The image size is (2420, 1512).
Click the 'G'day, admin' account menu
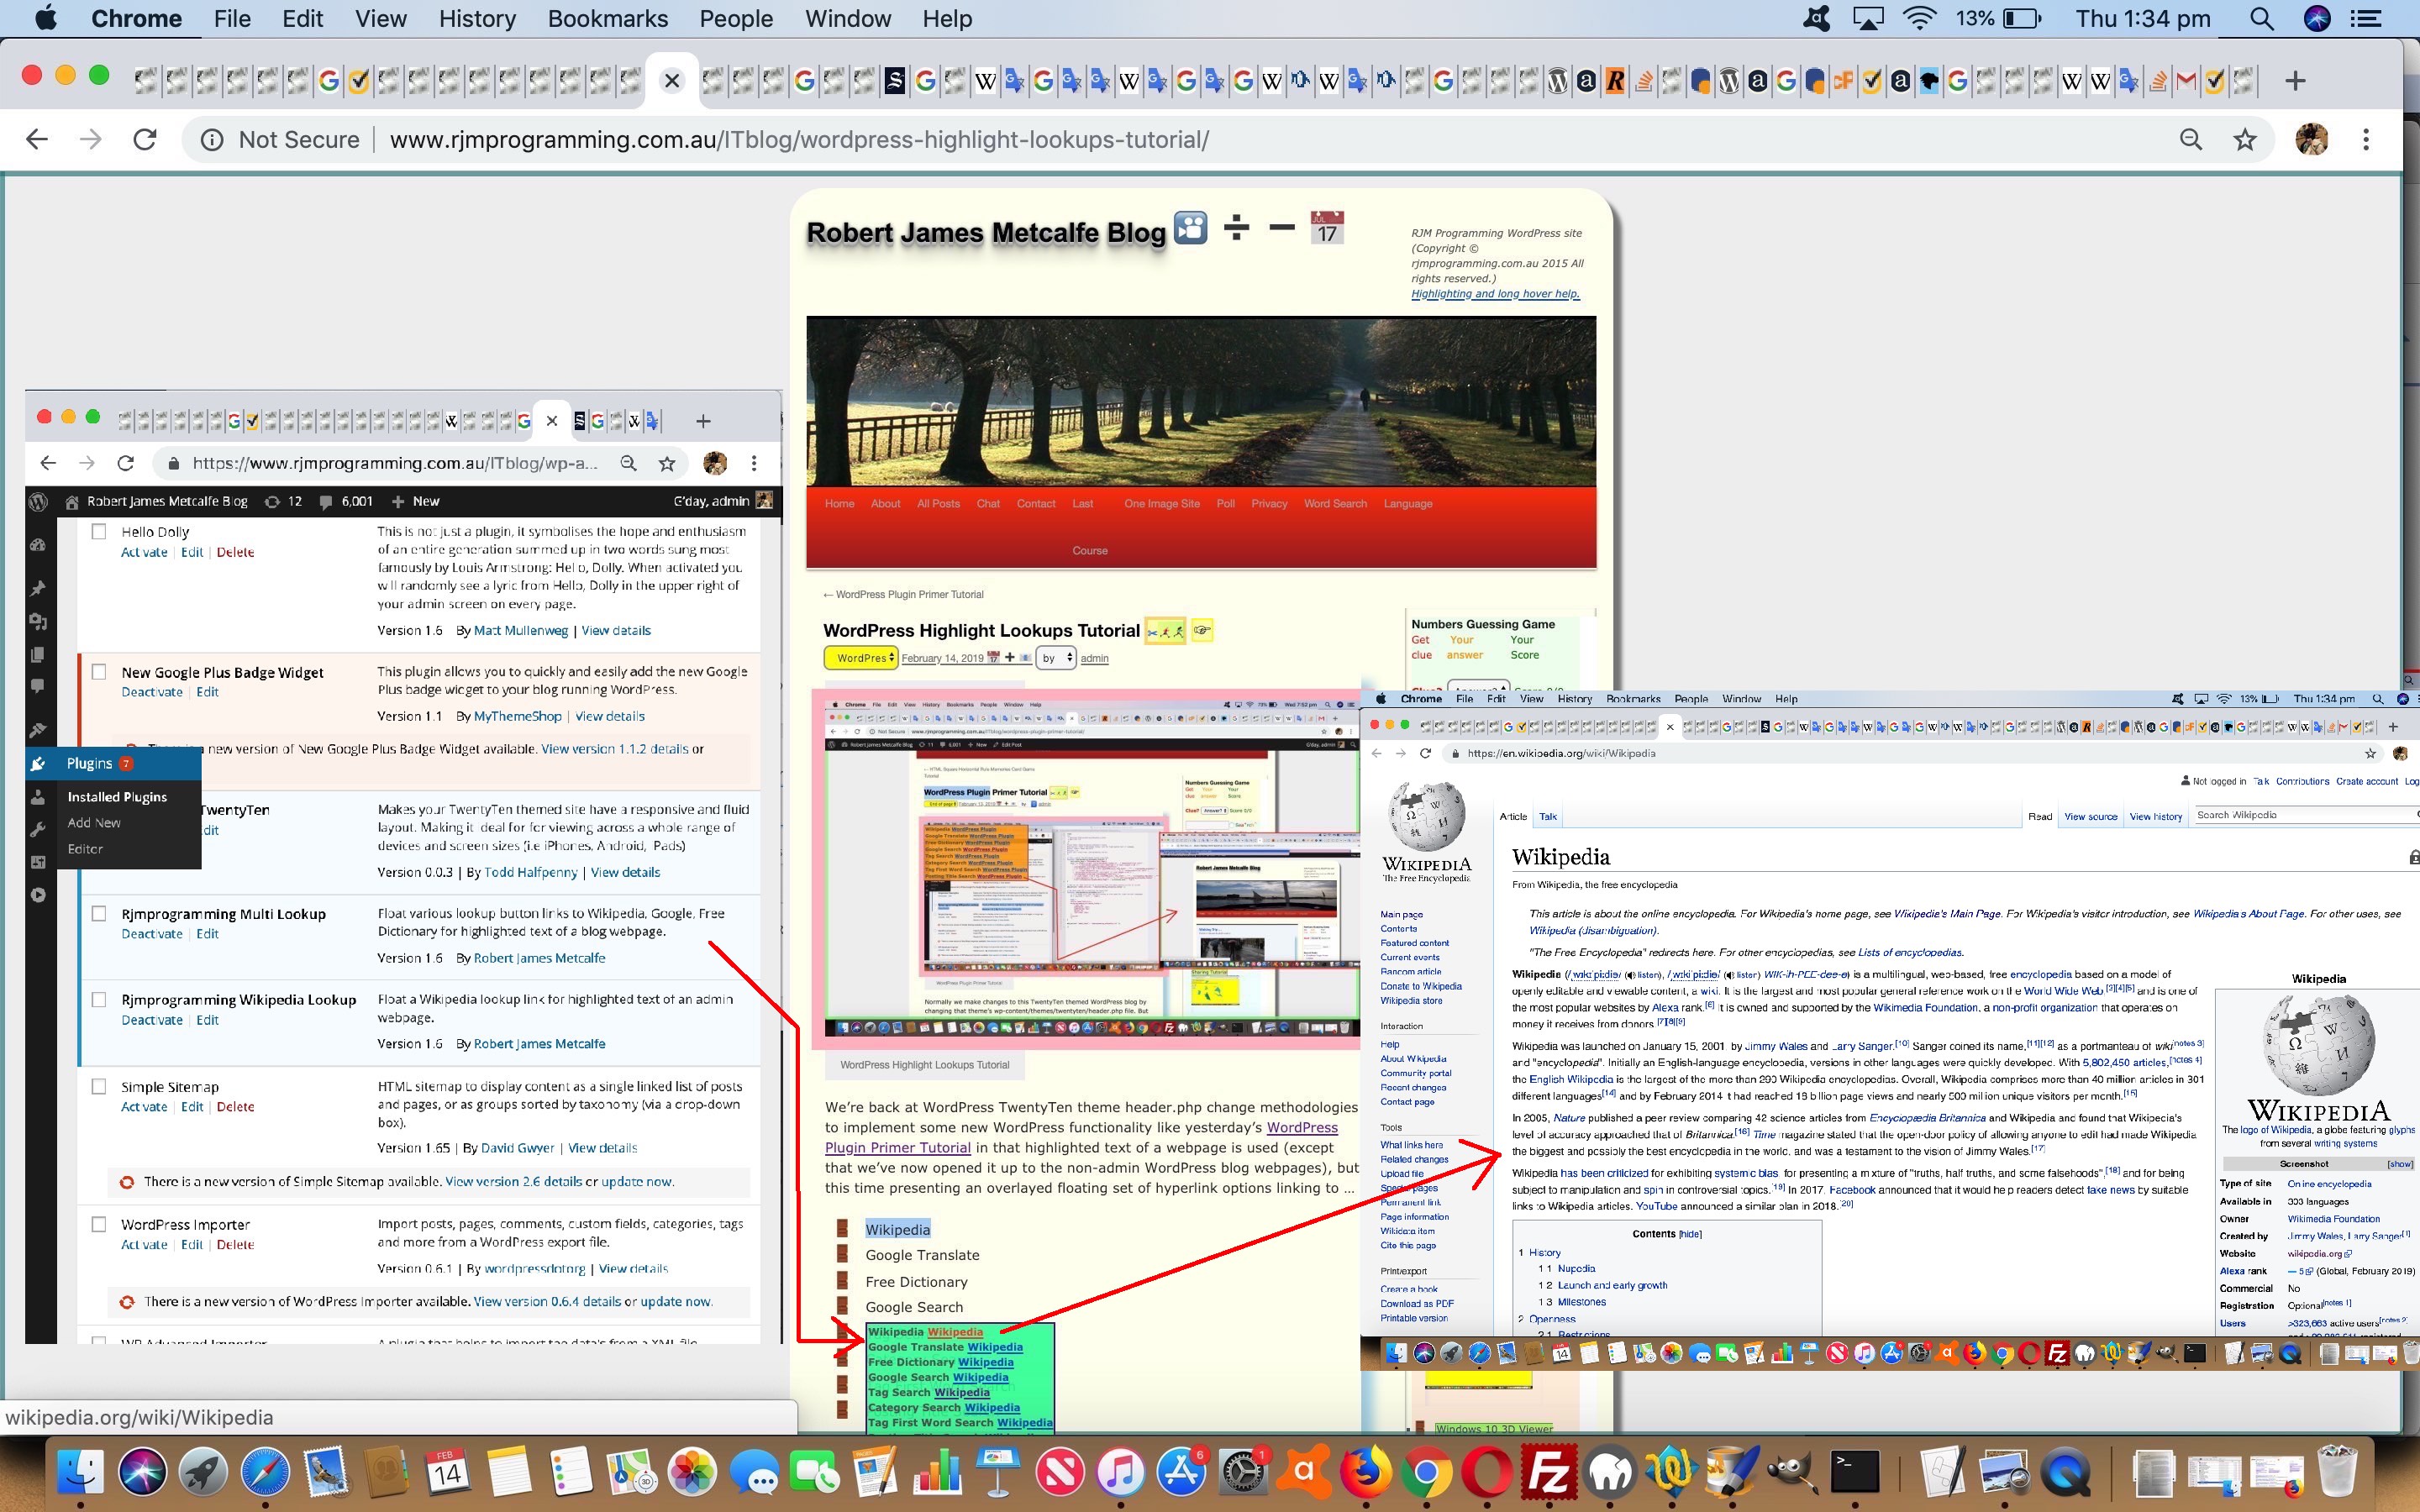(722, 501)
